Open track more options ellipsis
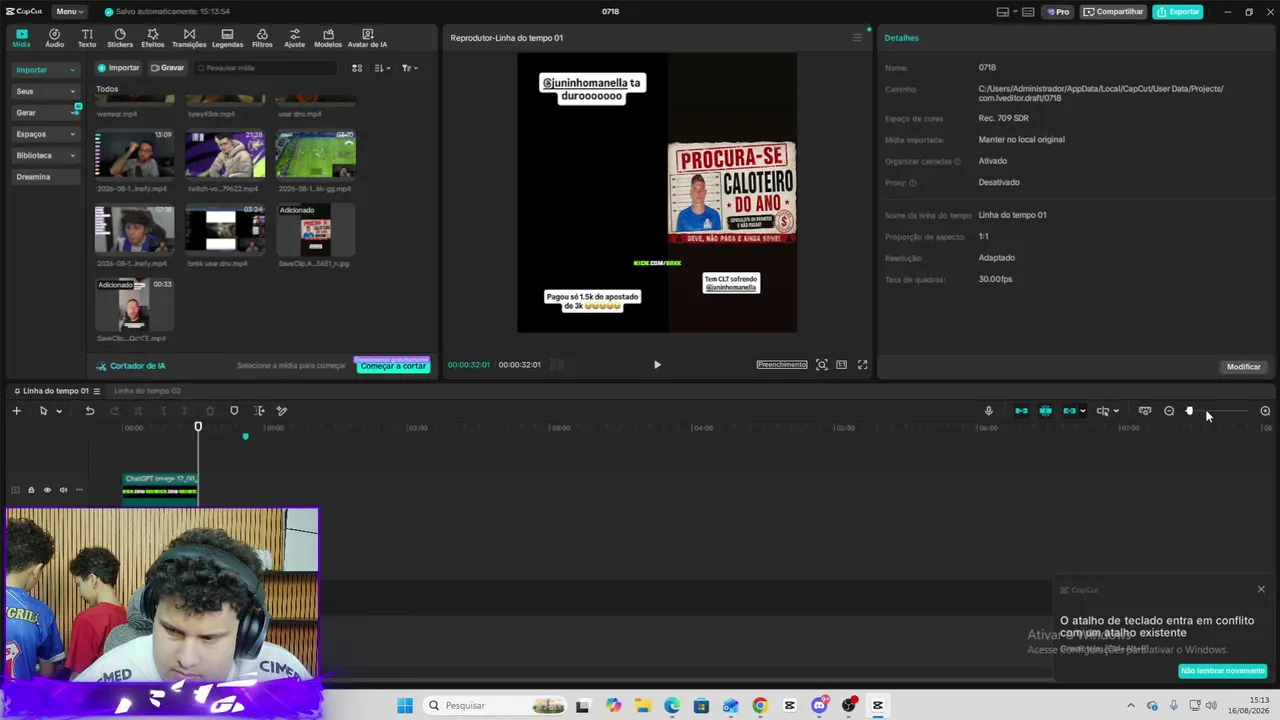1280x720 pixels. coord(79,490)
